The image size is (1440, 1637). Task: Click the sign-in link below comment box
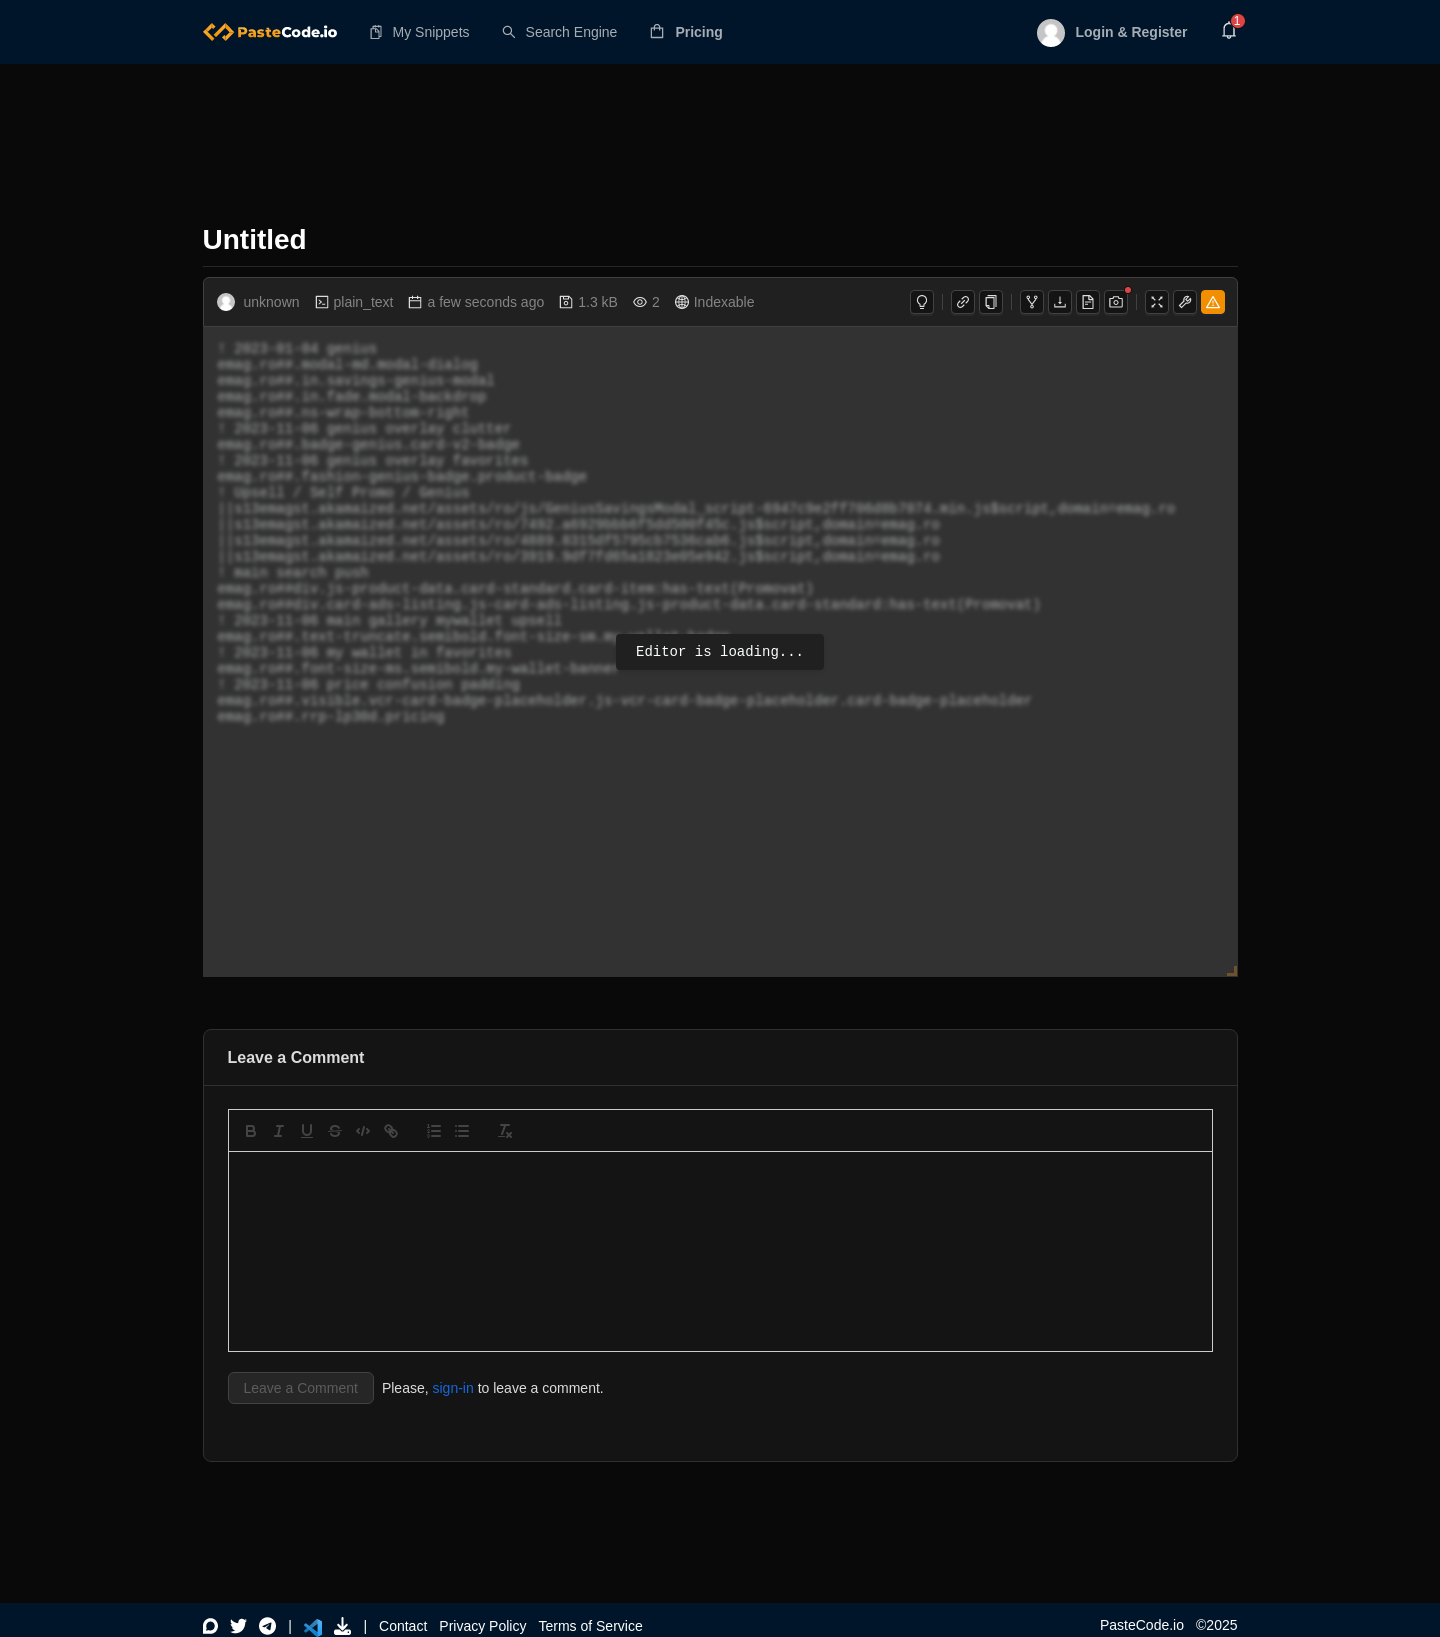click(x=453, y=1388)
